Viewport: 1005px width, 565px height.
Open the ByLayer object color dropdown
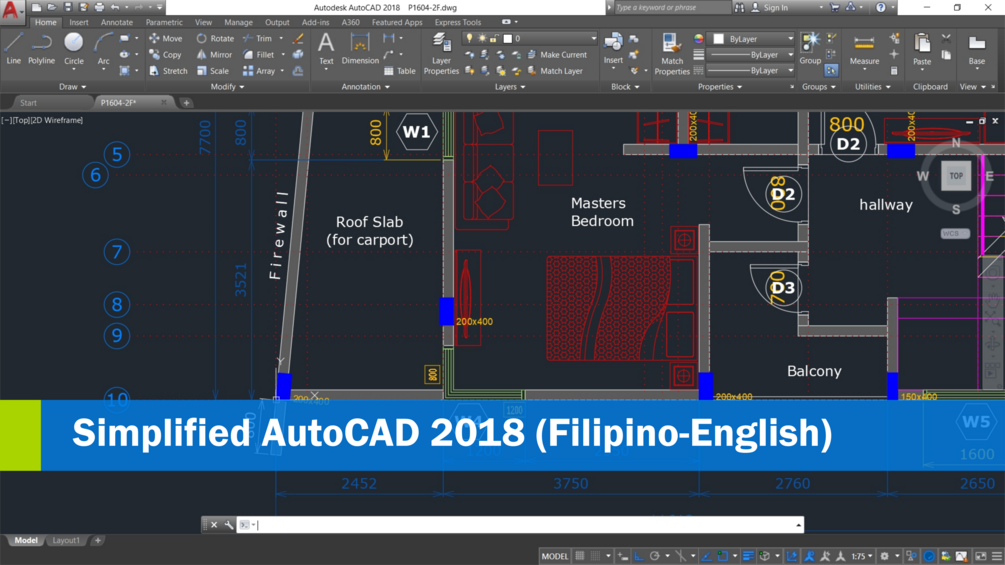(x=752, y=39)
